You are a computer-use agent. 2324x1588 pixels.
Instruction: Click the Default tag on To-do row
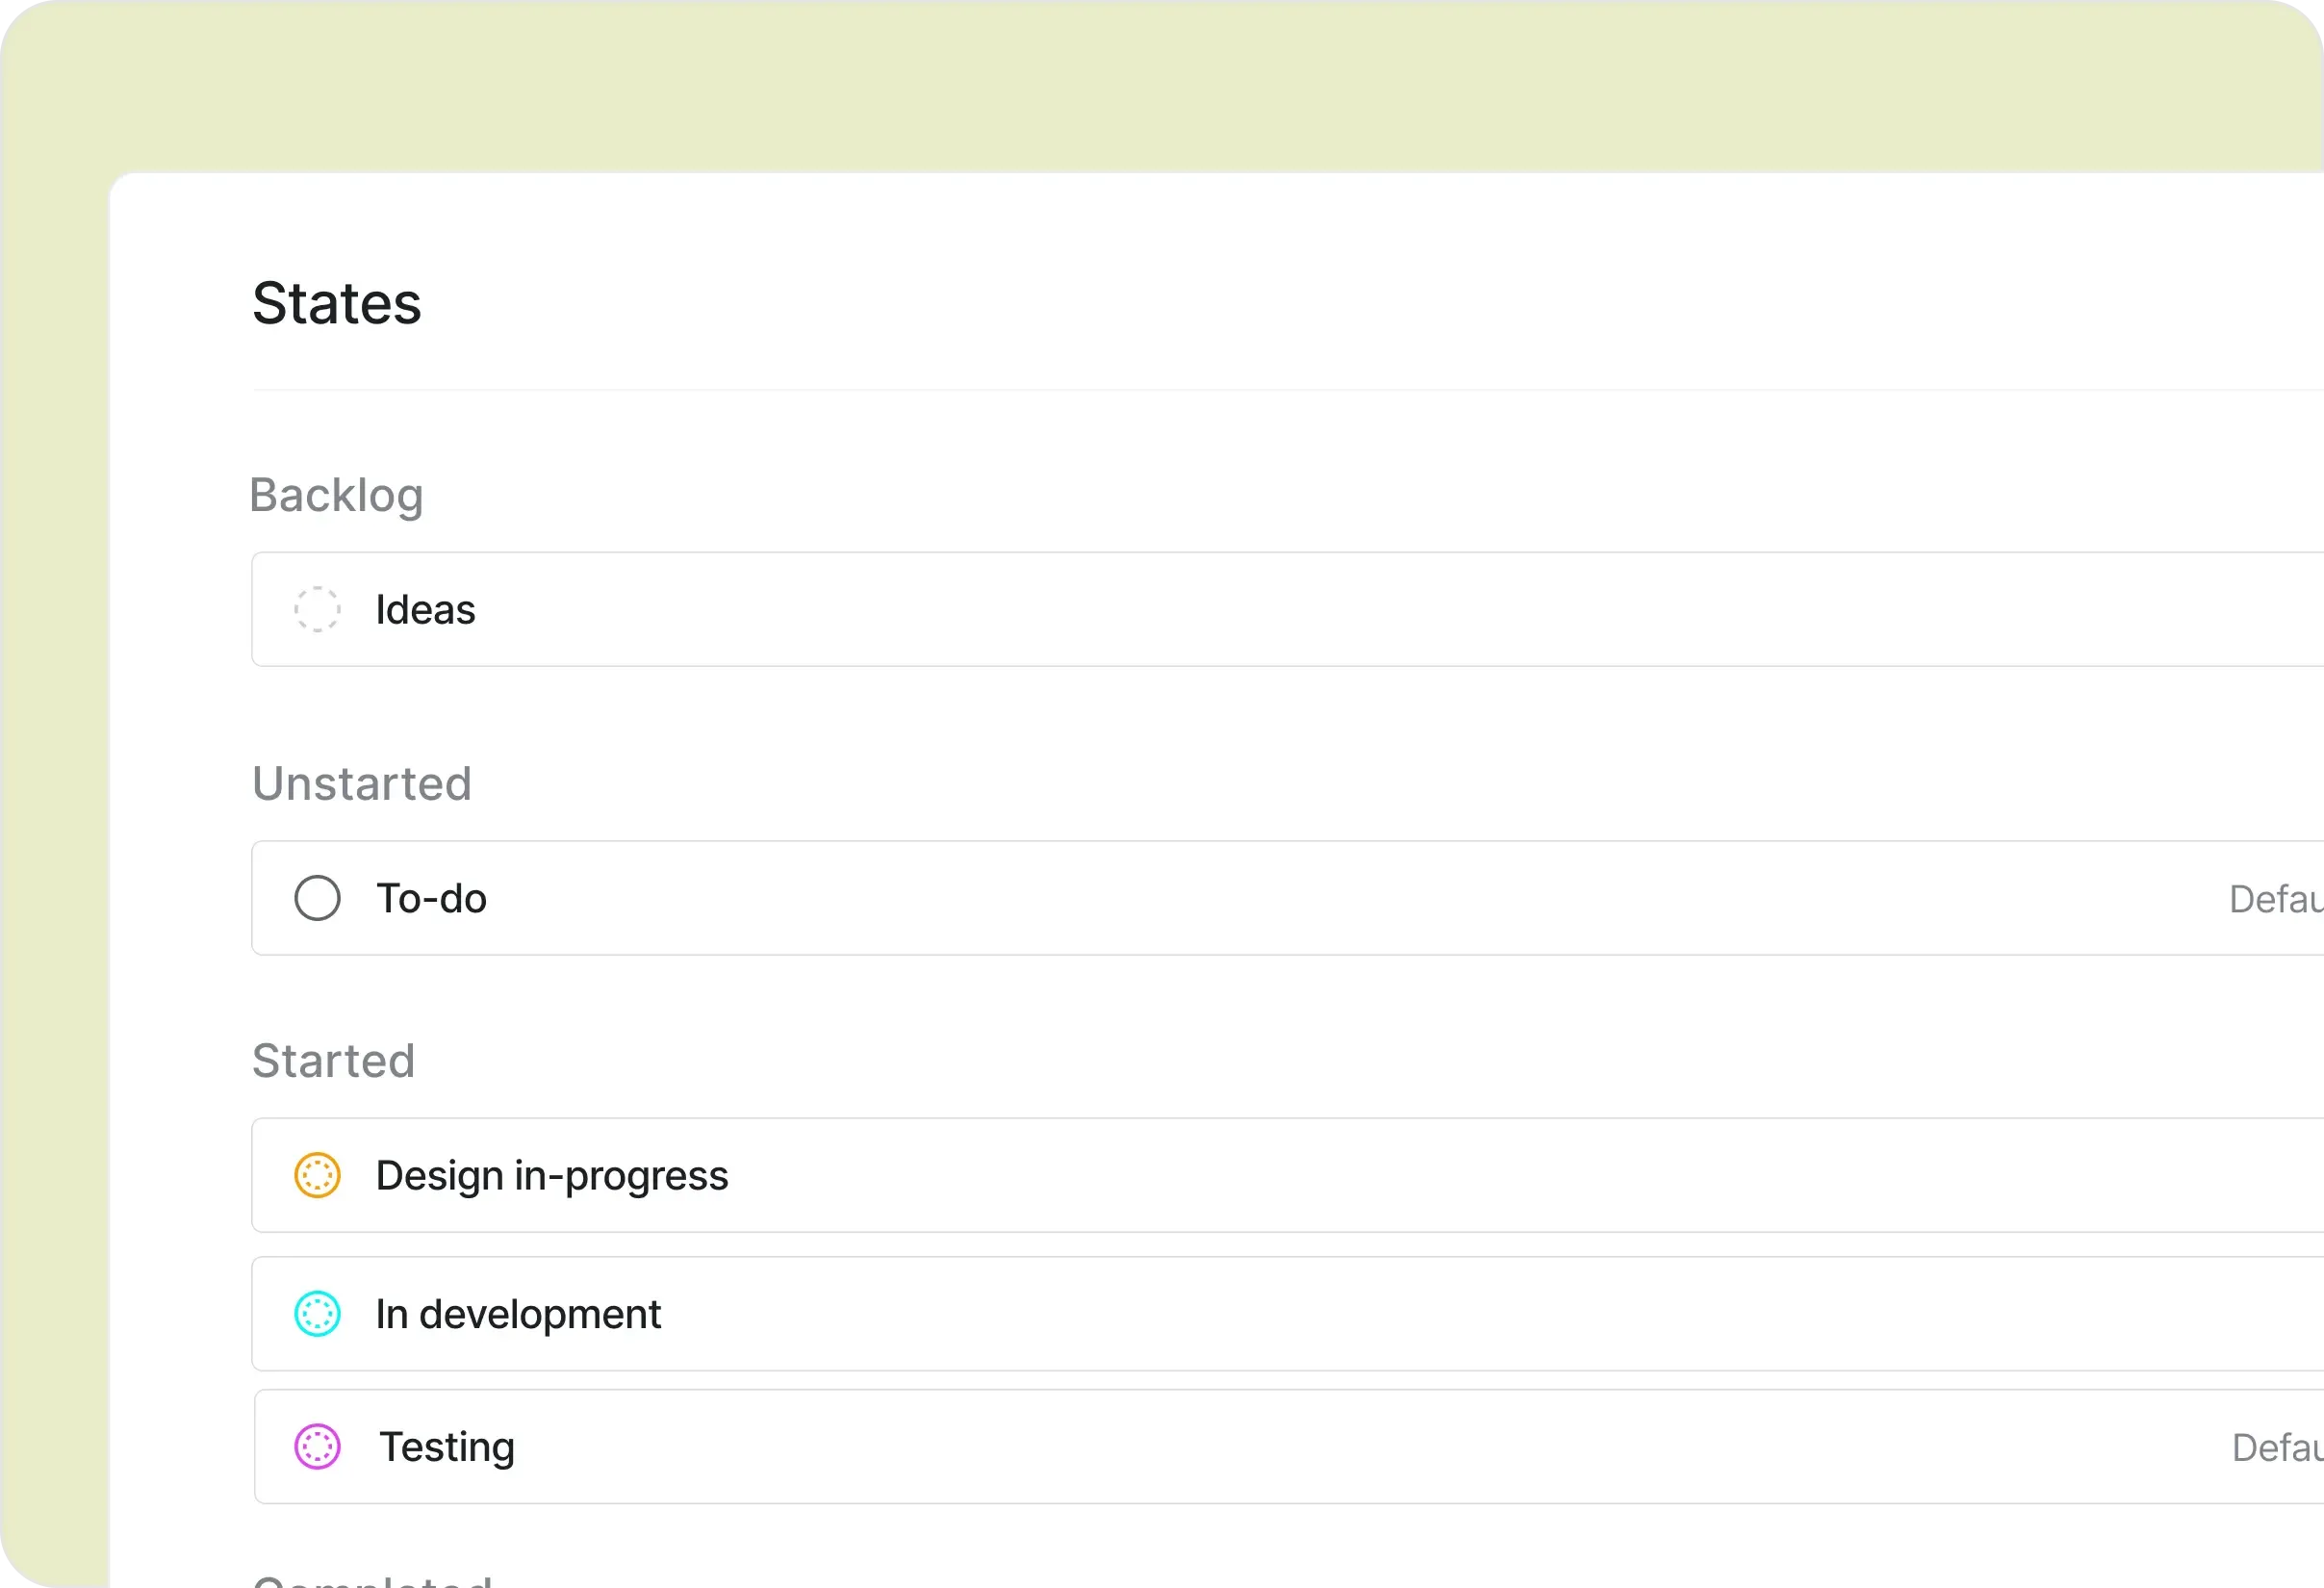click(2274, 899)
